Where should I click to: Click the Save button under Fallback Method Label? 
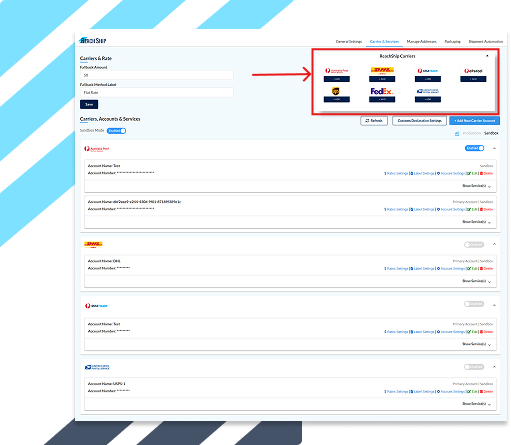(x=89, y=104)
